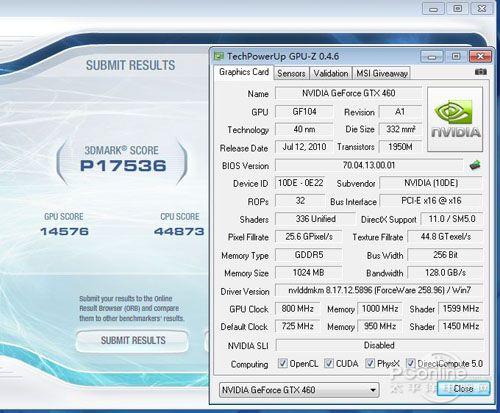The height and width of the screenshot is (413, 500).
Task: Toggle the OpenCL checkbox
Action: pos(283,363)
